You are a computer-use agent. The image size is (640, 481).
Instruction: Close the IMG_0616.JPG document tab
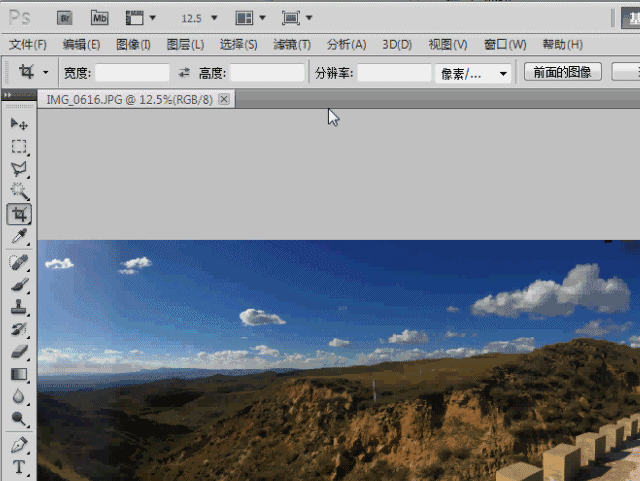(x=224, y=99)
